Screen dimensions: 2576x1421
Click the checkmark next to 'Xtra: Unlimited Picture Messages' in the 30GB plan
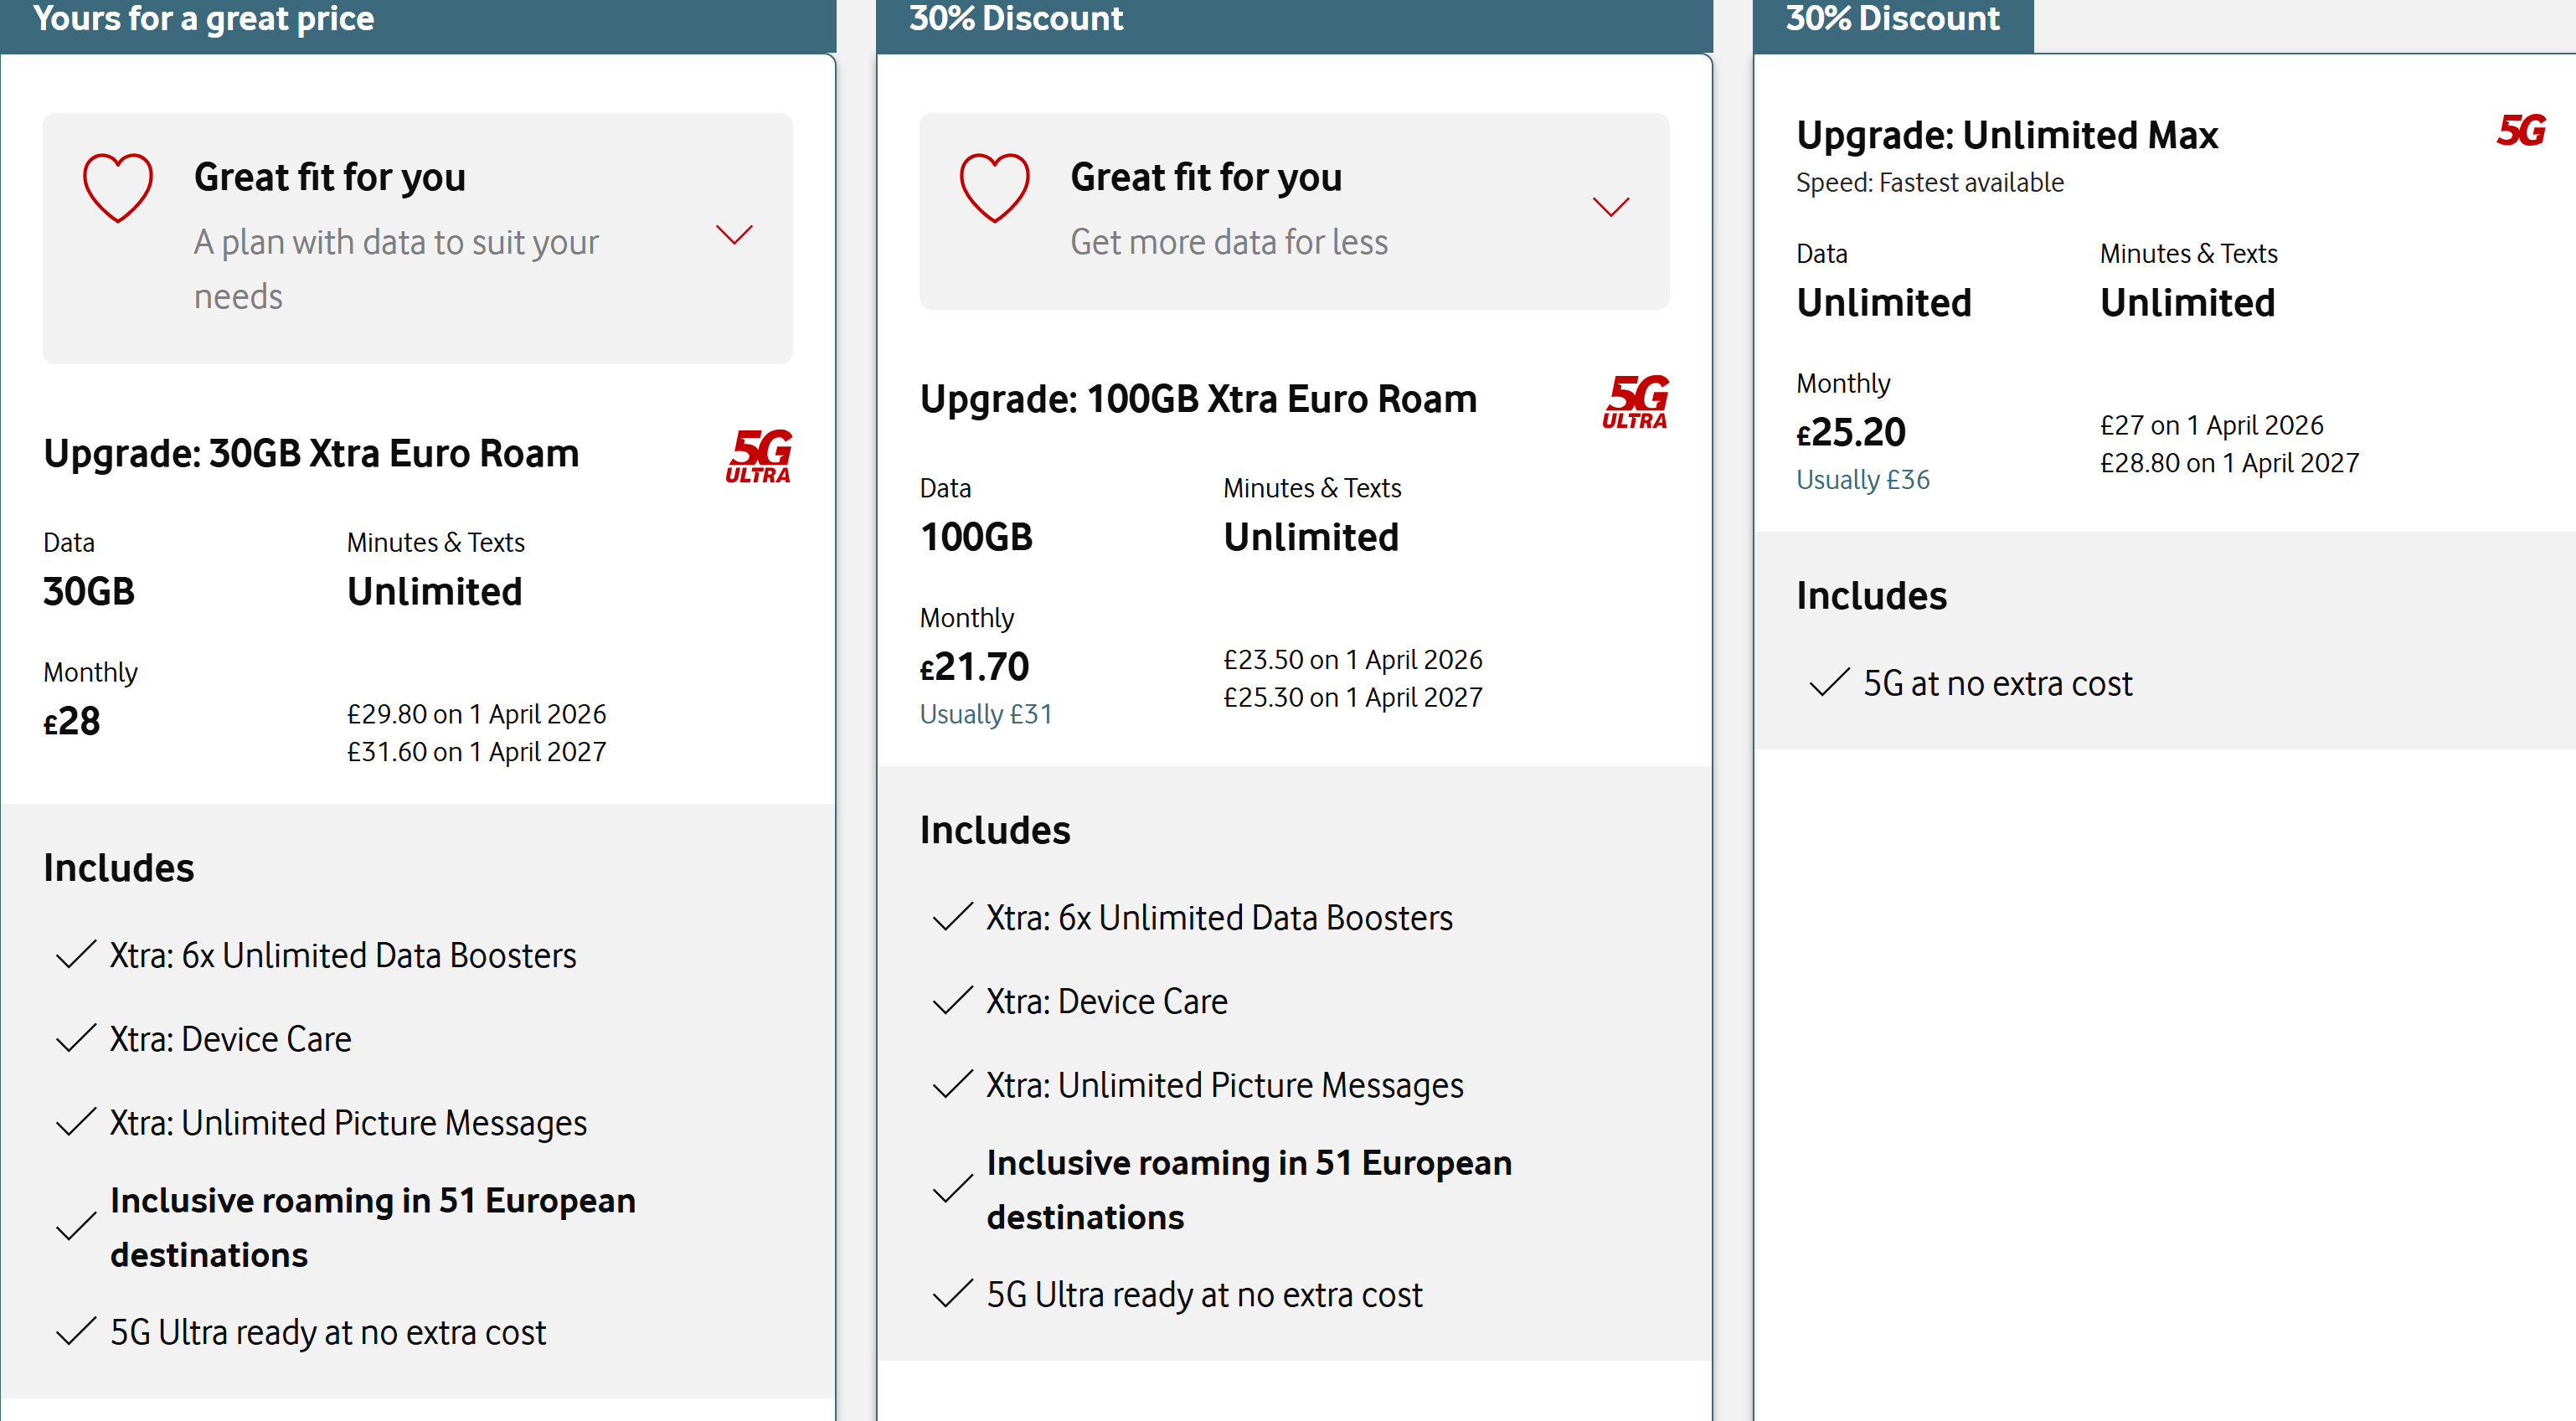click(x=76, y=1123)
